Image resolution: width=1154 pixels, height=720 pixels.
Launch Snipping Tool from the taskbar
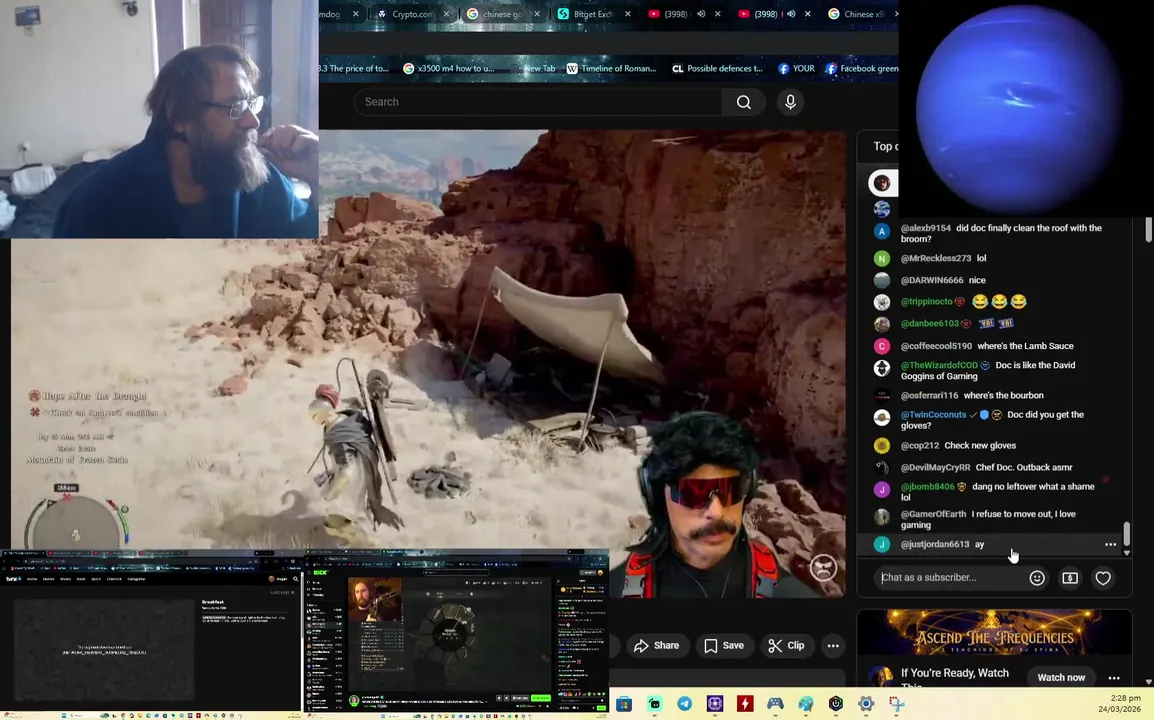896,704
